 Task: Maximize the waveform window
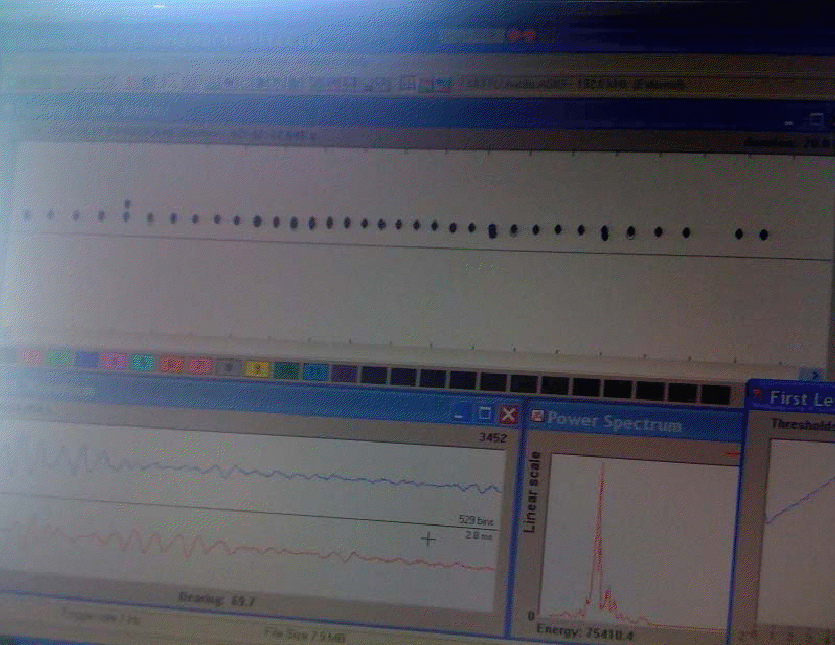485,413
